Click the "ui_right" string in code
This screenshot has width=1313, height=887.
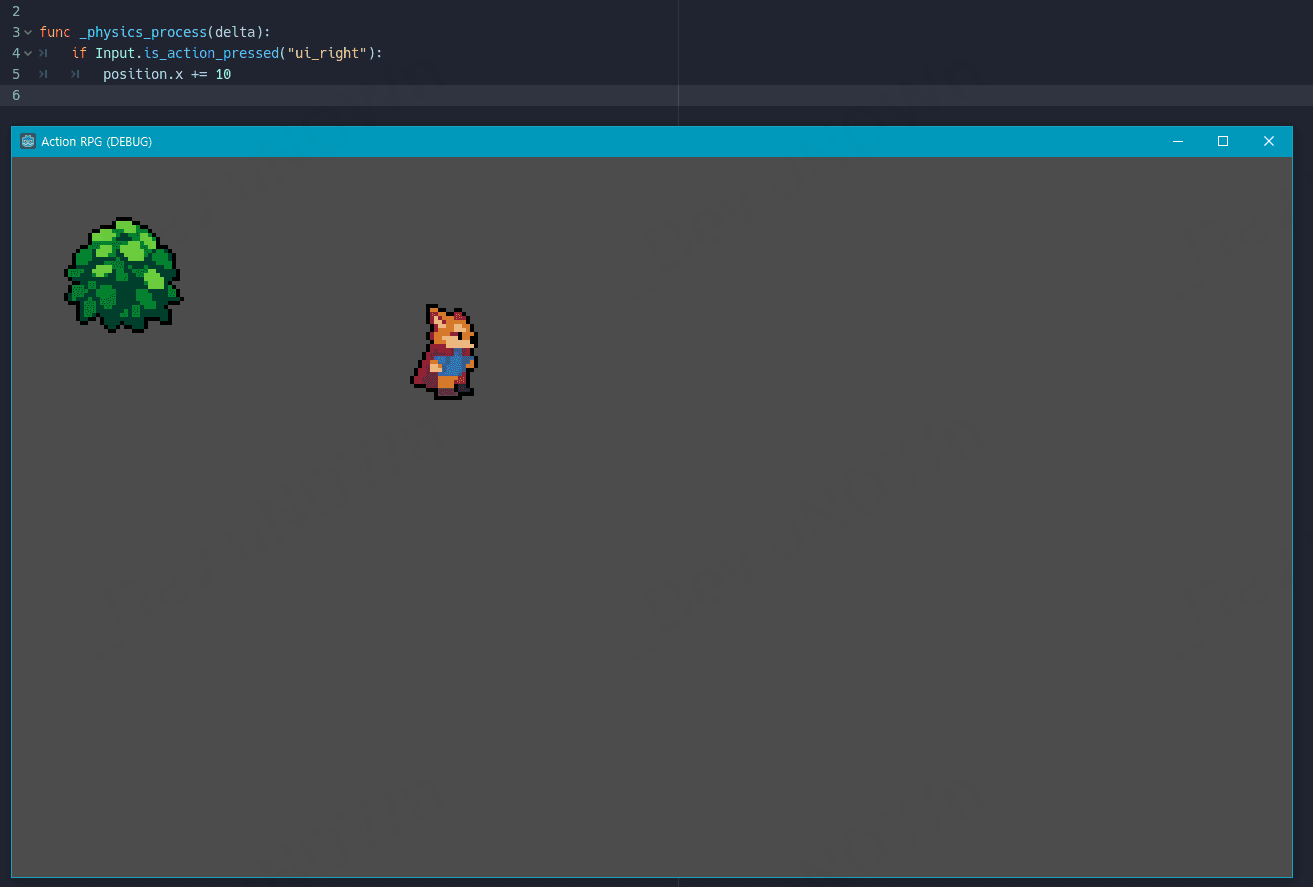coord(327,53)
